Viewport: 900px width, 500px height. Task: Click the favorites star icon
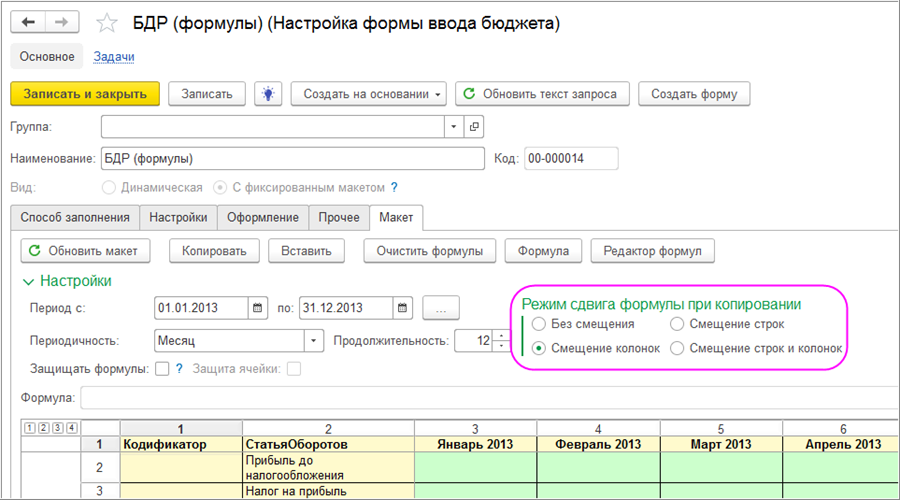[x=102, y=22]
